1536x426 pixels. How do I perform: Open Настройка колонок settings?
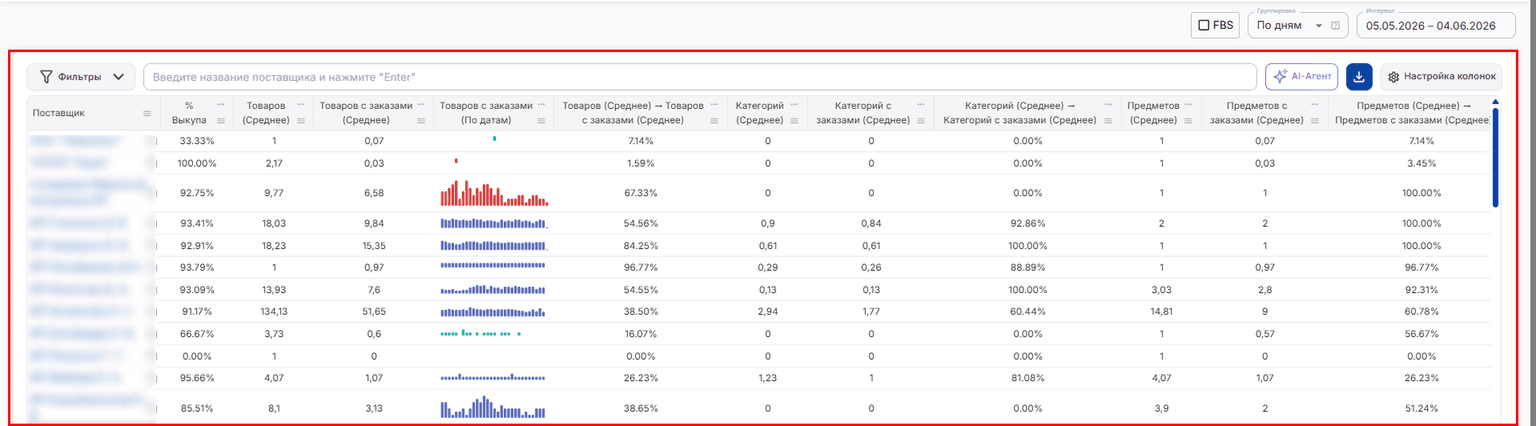1441,77
